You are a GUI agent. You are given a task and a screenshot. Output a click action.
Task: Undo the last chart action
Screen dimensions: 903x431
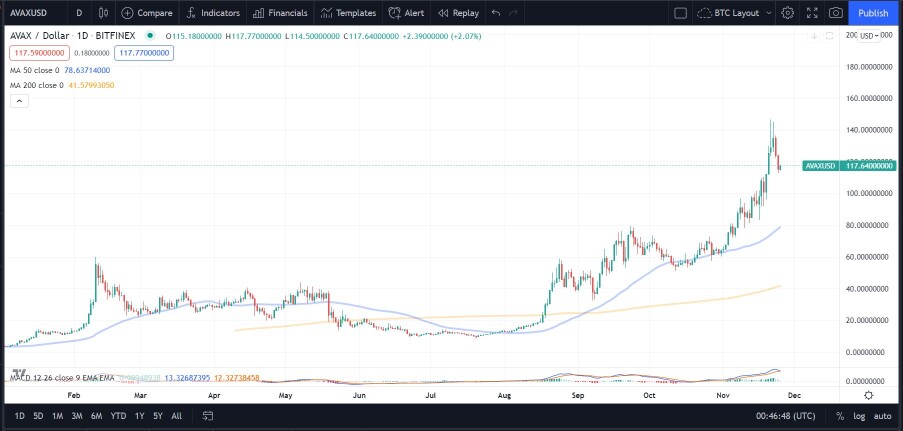coord(496,13)
